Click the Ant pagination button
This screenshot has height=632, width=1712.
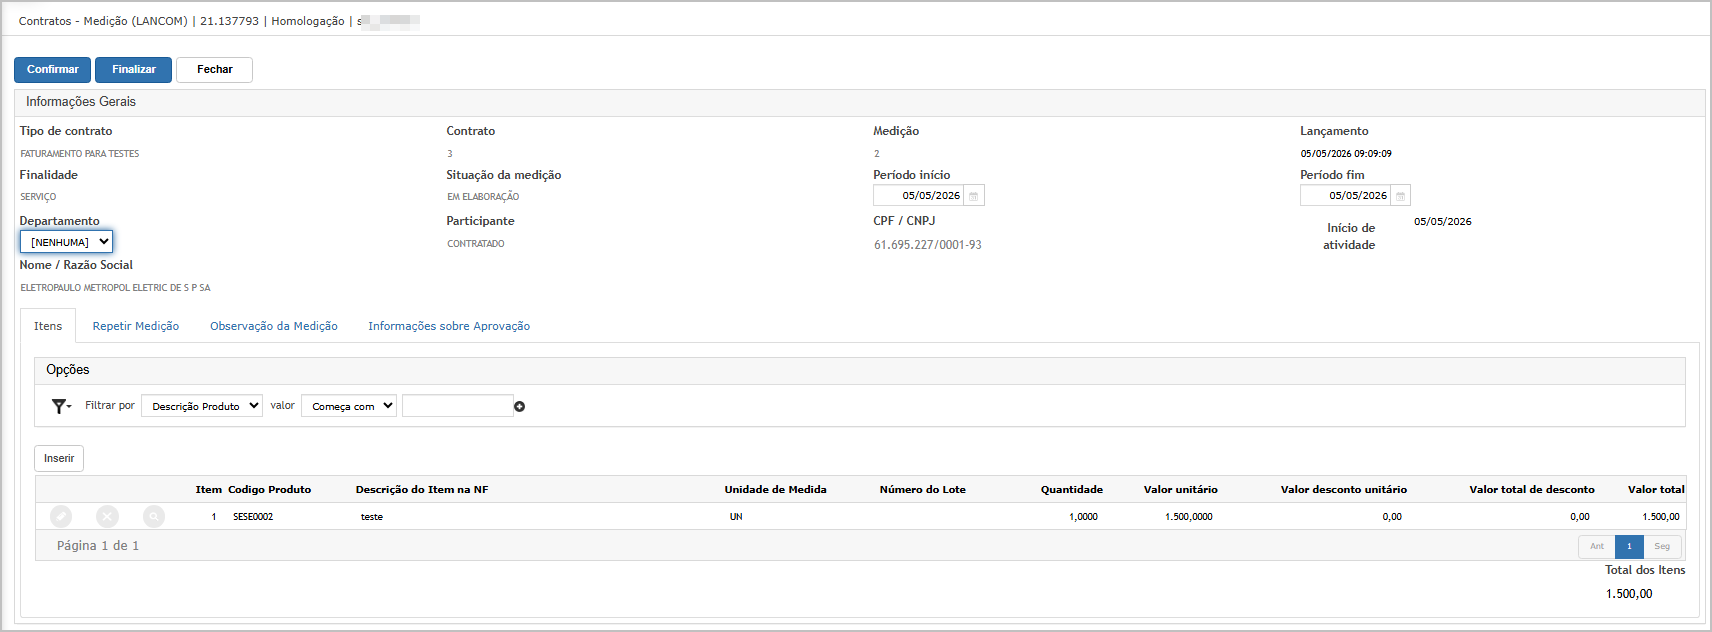1597,546
